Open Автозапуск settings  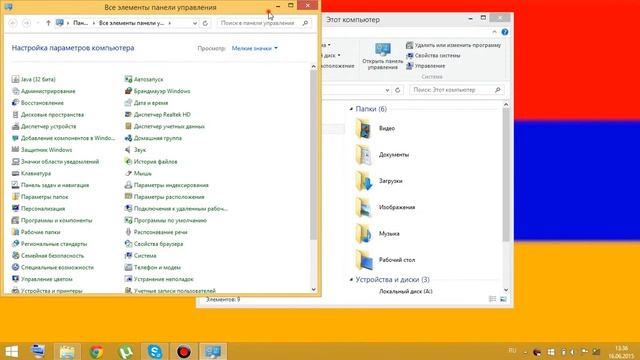pyautogui.click(x=144, y=79)
